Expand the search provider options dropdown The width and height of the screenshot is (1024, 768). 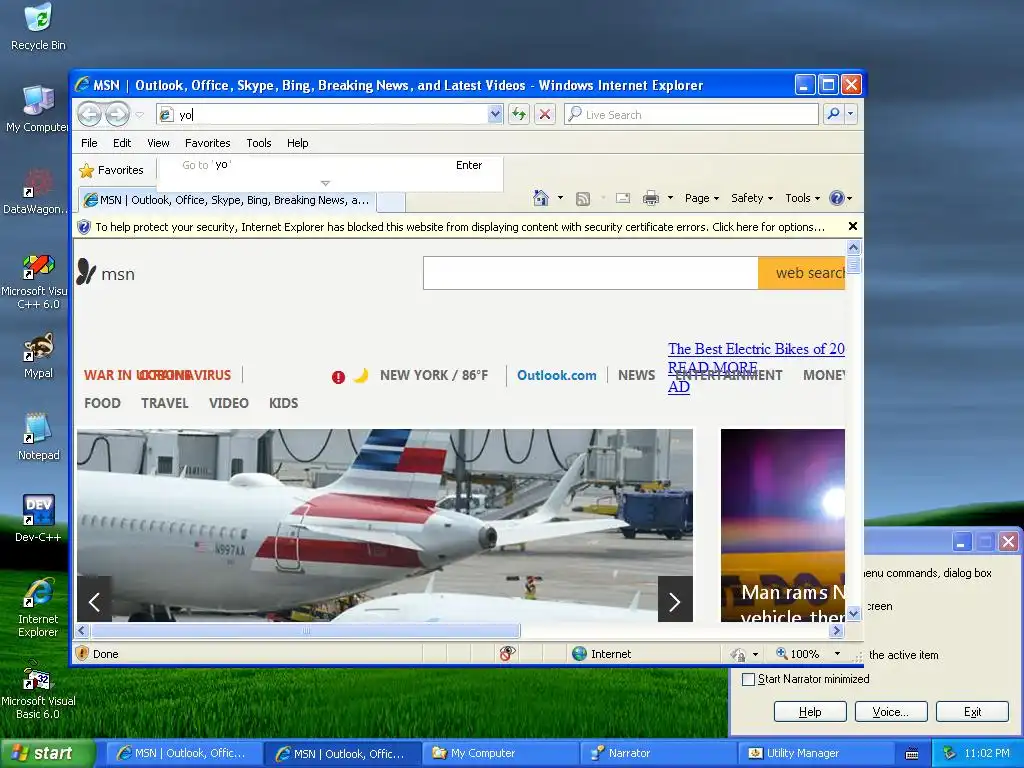850,114
